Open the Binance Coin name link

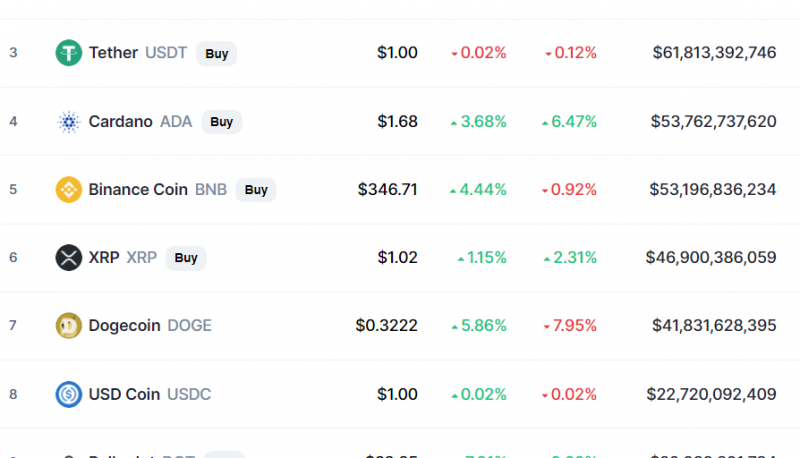tap(138, 190)
